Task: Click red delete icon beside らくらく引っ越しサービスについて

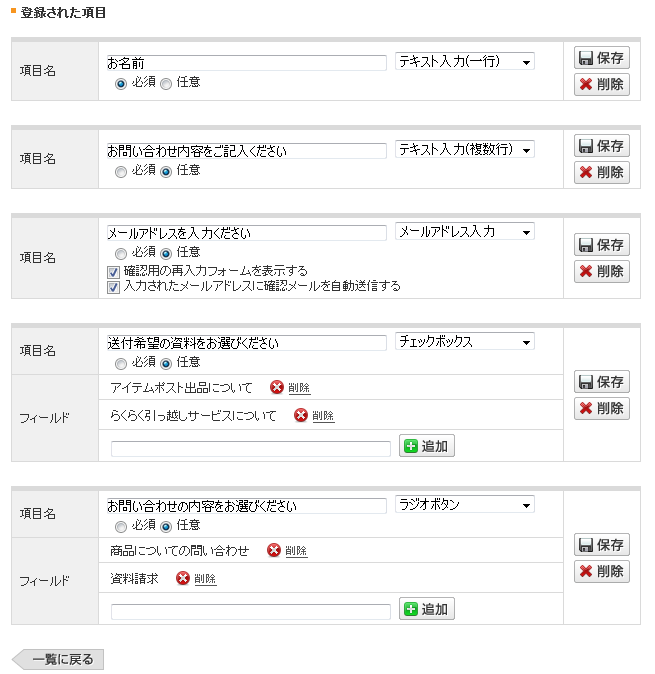Action: 301,416
